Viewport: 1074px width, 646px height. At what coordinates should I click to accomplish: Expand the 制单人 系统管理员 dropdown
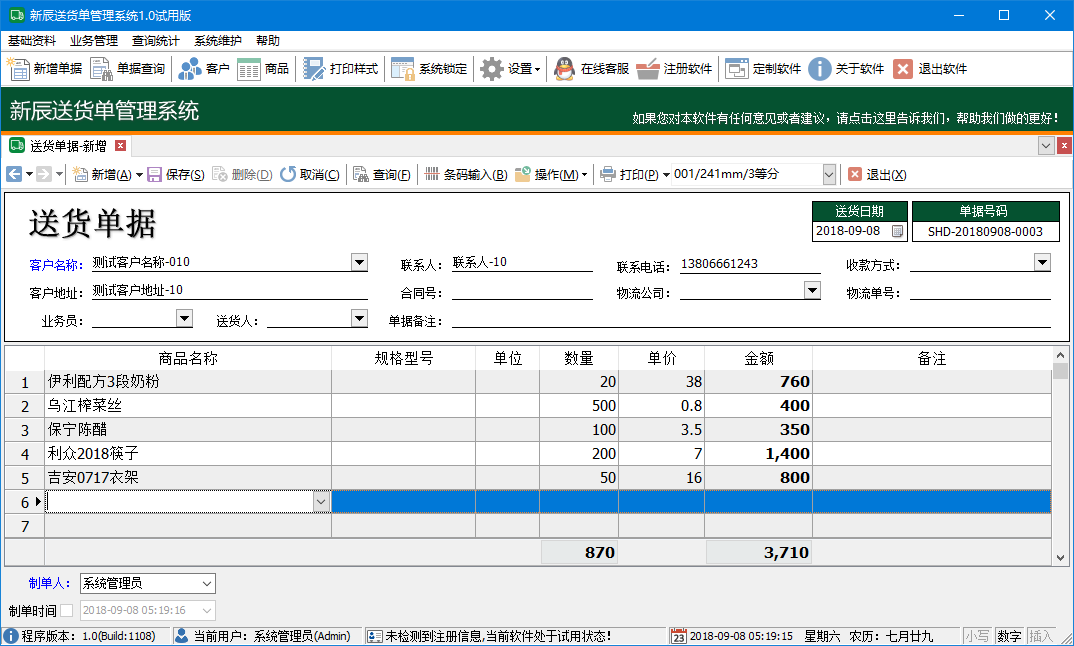tap(207, 584)
